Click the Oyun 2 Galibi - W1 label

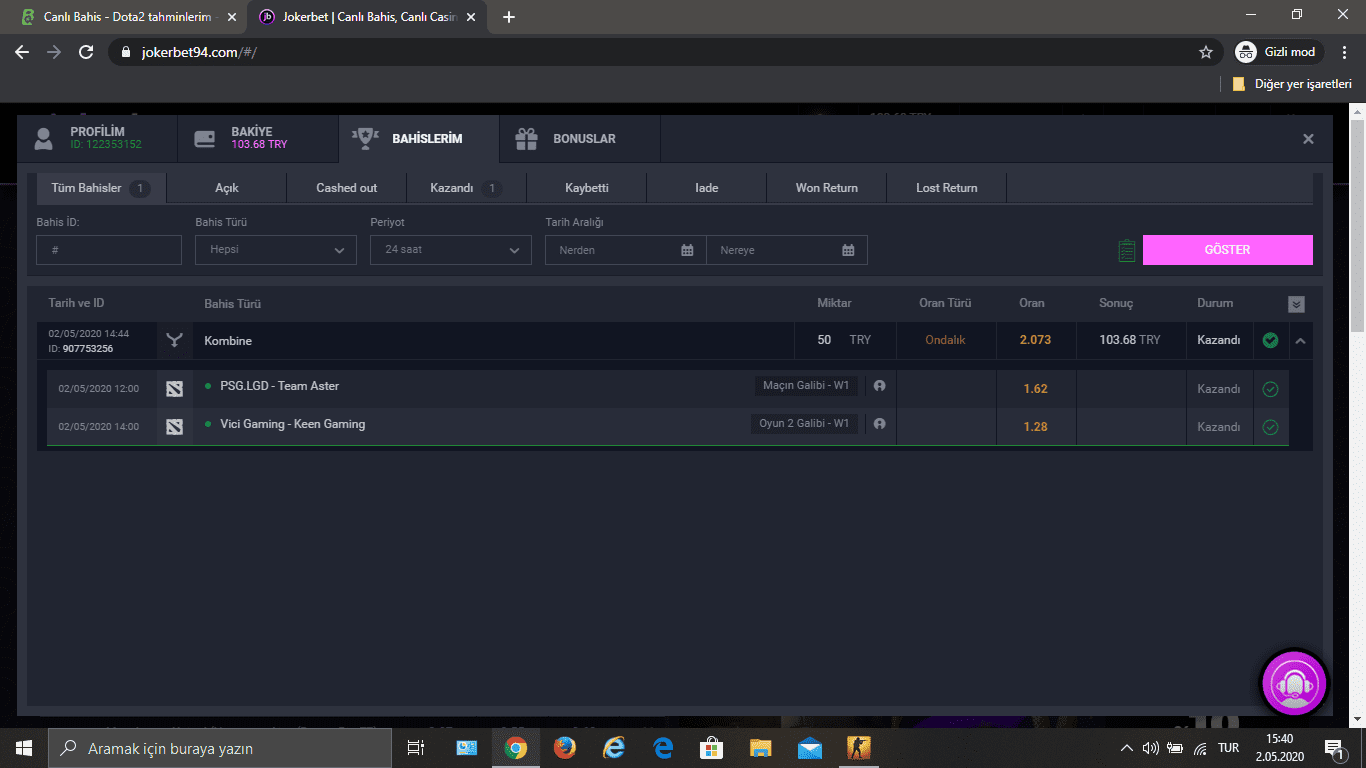(804, 424)
